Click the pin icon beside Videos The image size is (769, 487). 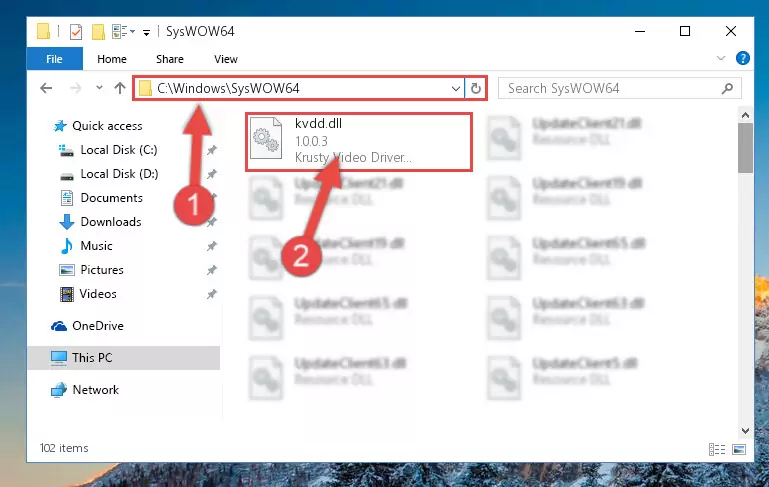click(211, 294)
